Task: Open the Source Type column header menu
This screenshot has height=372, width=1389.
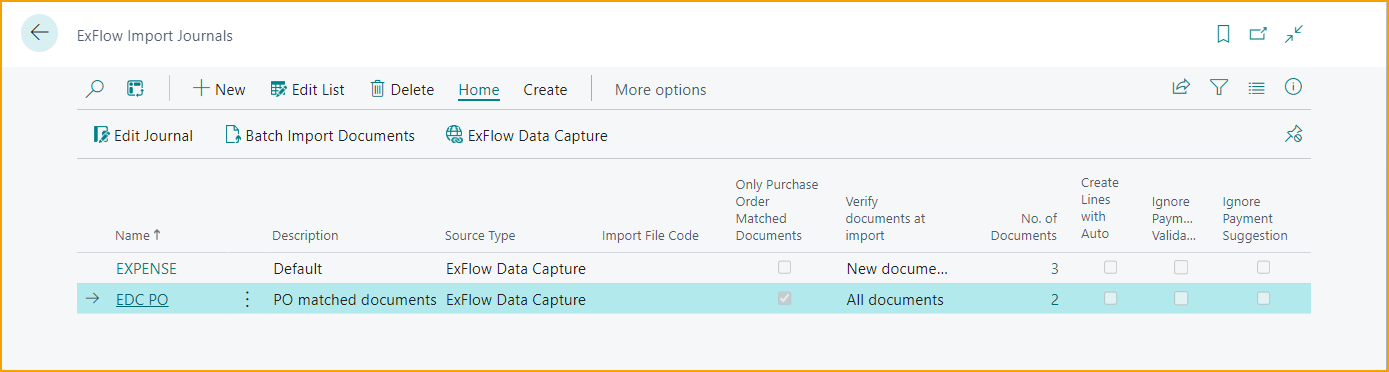Action: coord(480,235)
